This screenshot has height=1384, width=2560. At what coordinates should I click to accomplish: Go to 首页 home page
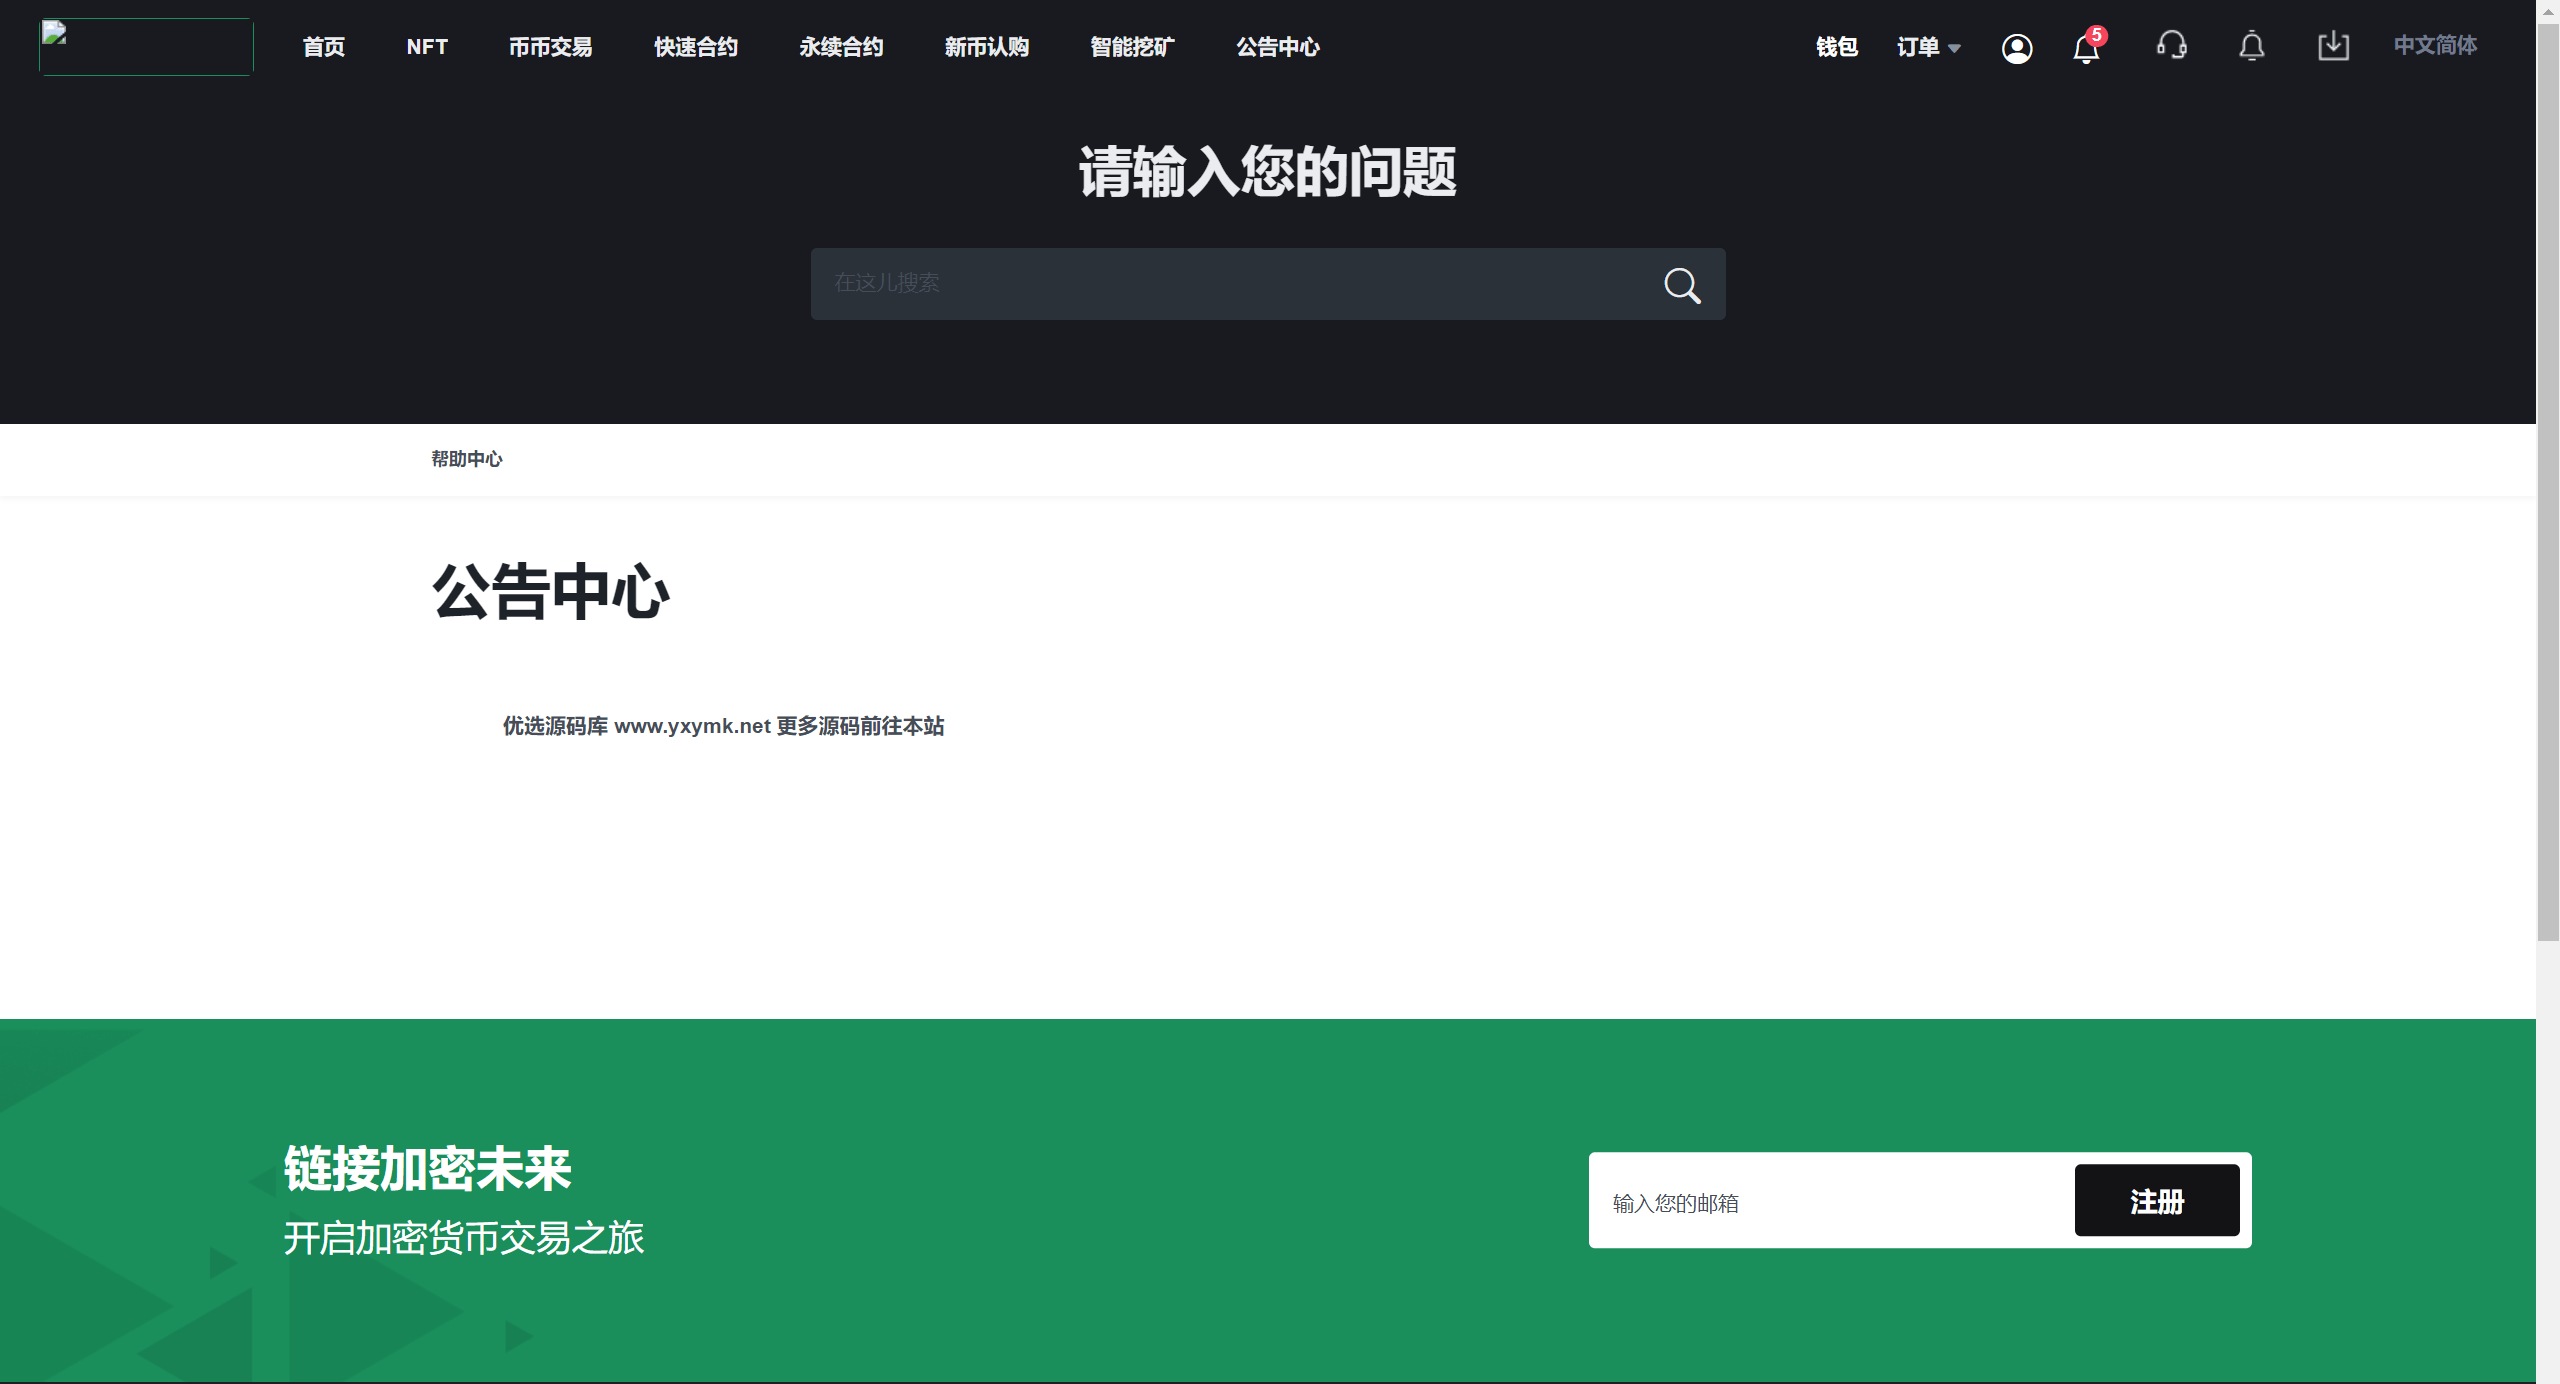coord(324,47)
